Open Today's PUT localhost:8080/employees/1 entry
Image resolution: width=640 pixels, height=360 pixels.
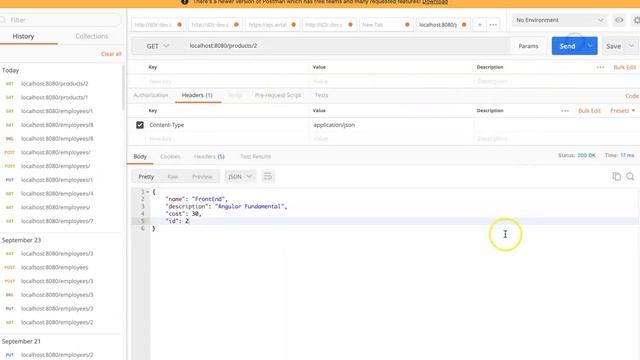point(57,180)
